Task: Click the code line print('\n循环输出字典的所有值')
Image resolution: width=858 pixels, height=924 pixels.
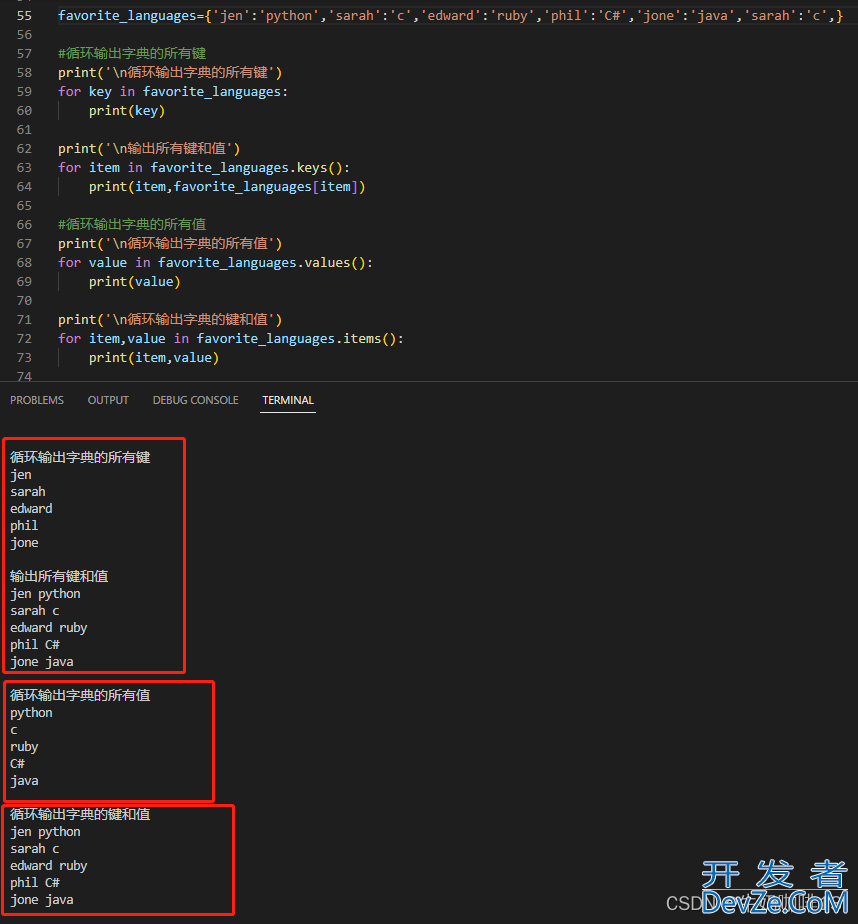Action: [x=170, y=243]
